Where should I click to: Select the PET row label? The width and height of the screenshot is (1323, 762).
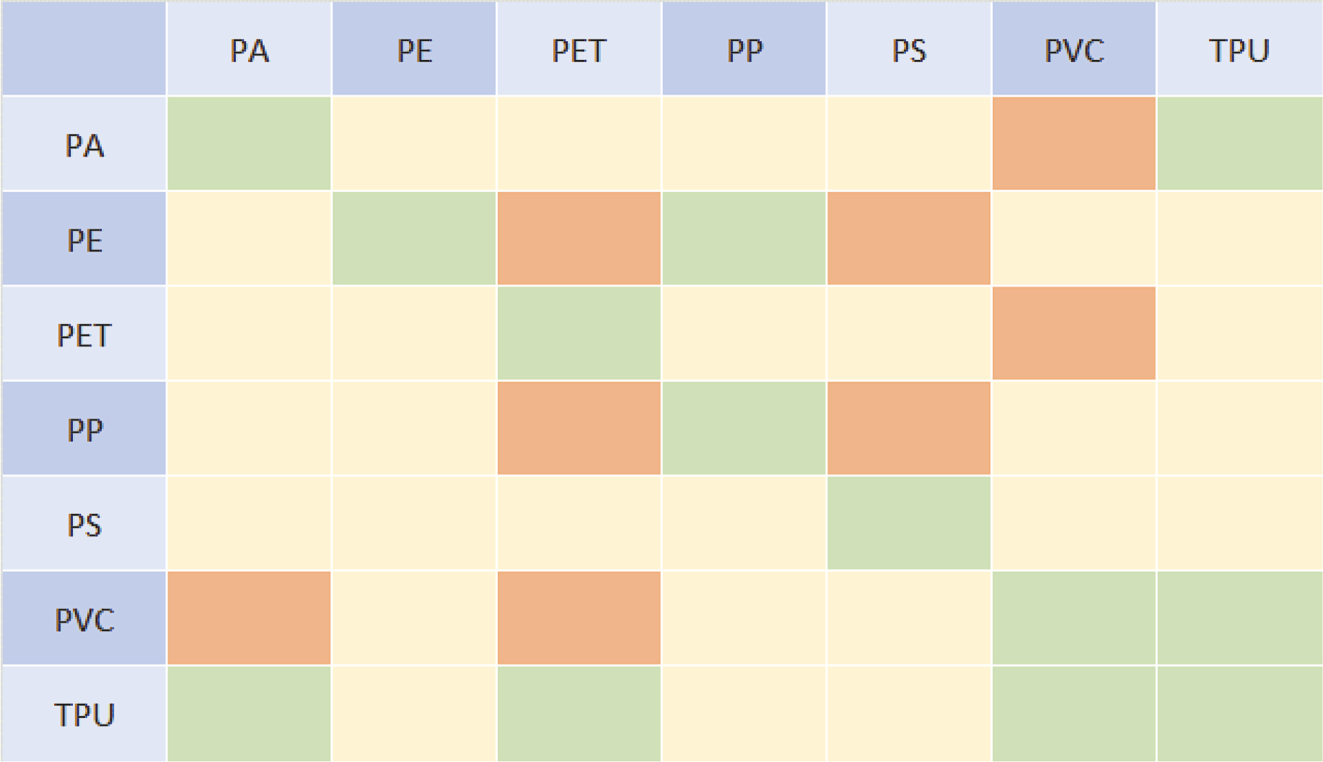click(84, 334)
